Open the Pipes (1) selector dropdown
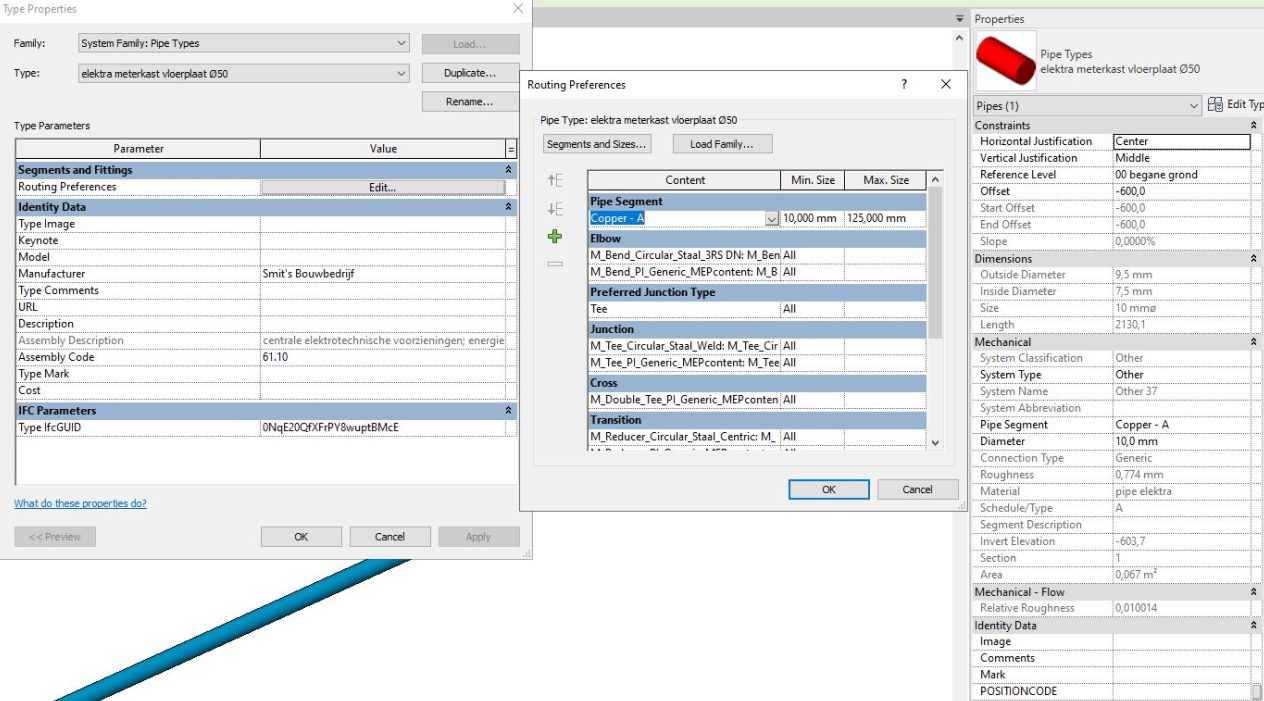 [x=1195, y=104]
